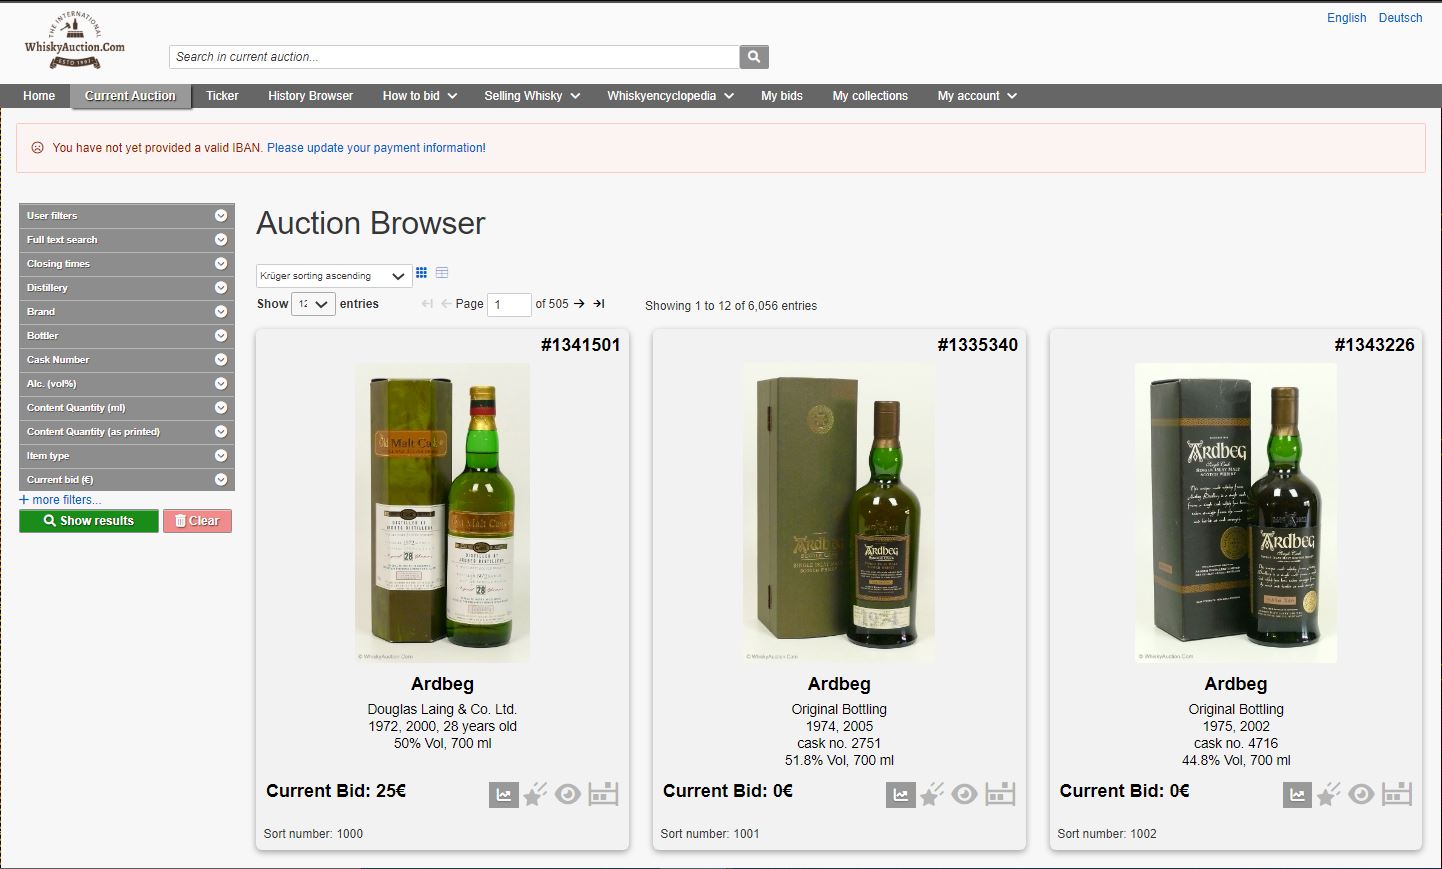Open the Ticker tab
This screenshot has width=1442, height=869.
(x=222, y=96)
